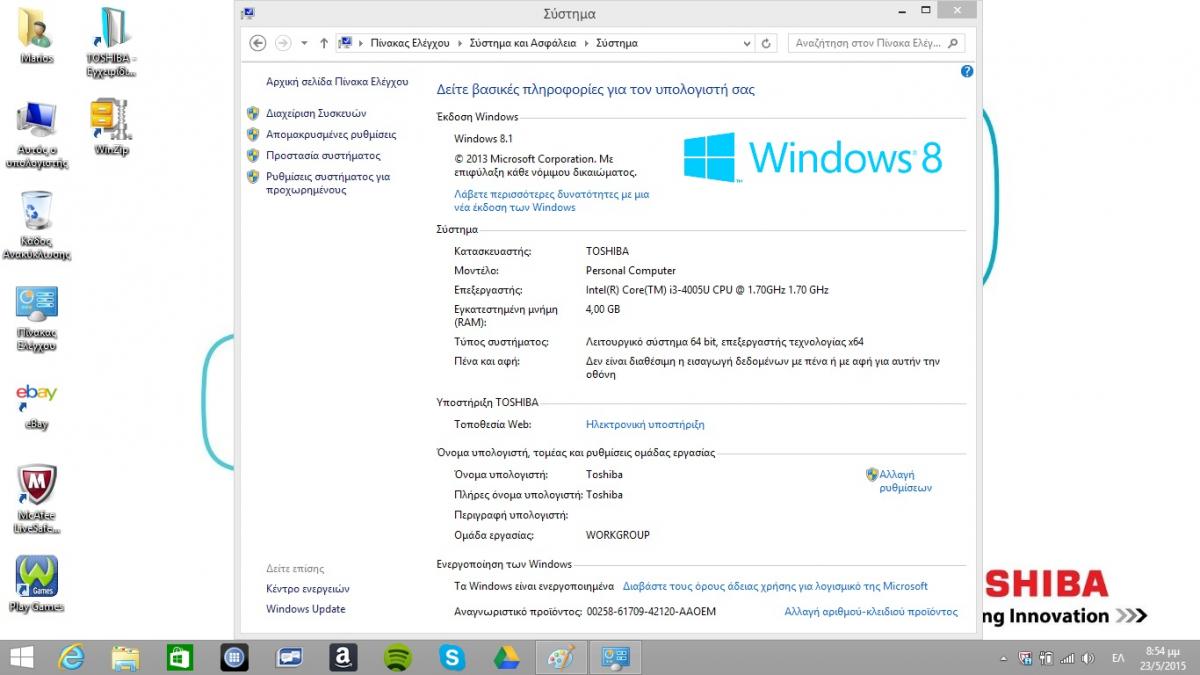Screen dimensions: 1200x675
Task: Select 'Πίνακας Ελέγχου' in the address breadcrumb
Action: (x=410, y=43)
